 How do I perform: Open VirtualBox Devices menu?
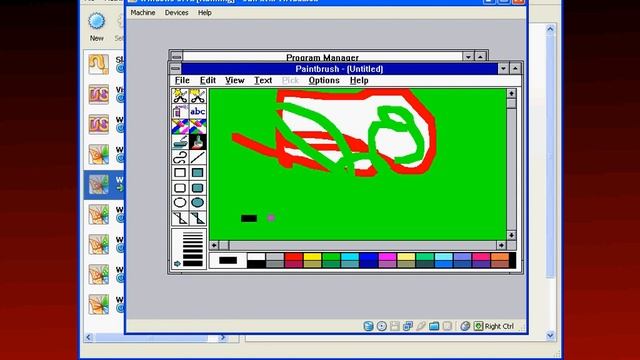[176, 13]
